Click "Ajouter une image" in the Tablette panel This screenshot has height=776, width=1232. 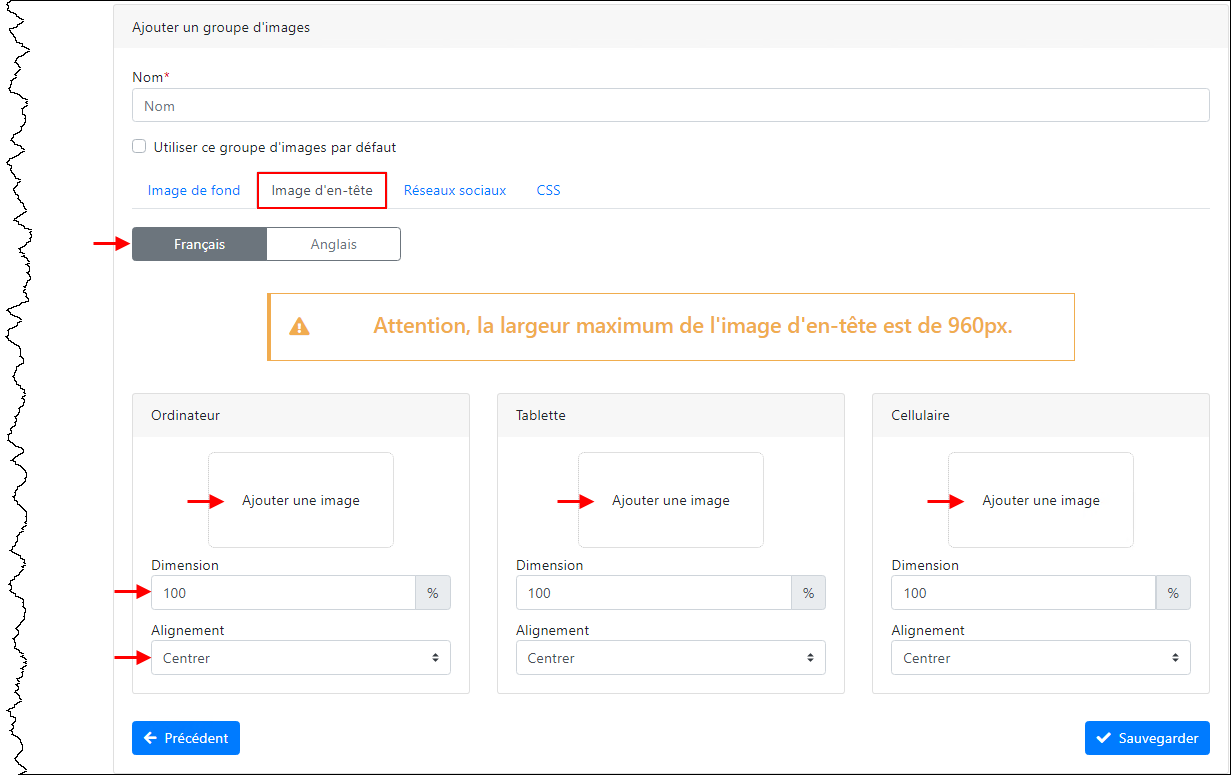point(670,500)
